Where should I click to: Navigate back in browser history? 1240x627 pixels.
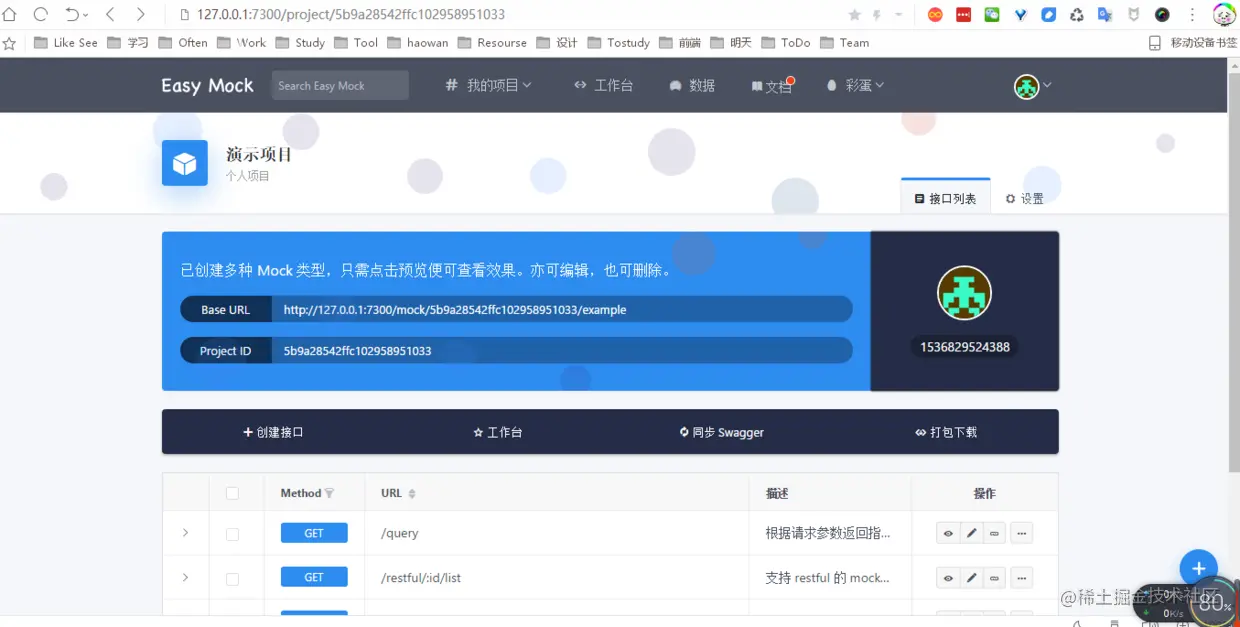pos(110,14)
